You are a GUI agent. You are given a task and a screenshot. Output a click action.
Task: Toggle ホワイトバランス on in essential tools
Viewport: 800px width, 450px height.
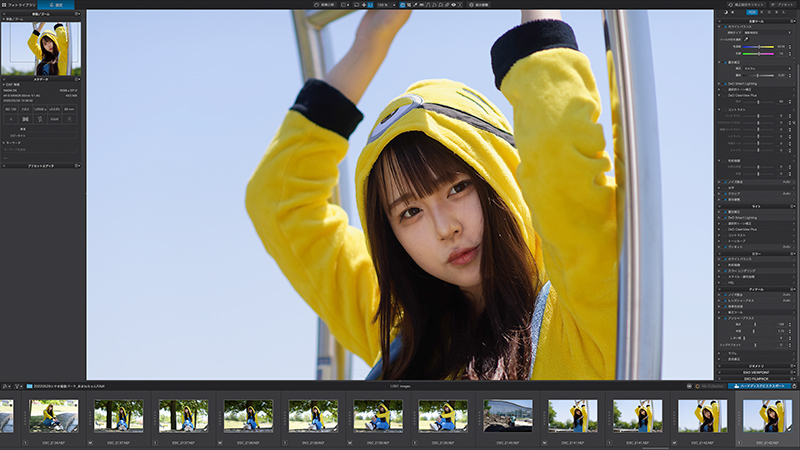[x=725, y=27]
